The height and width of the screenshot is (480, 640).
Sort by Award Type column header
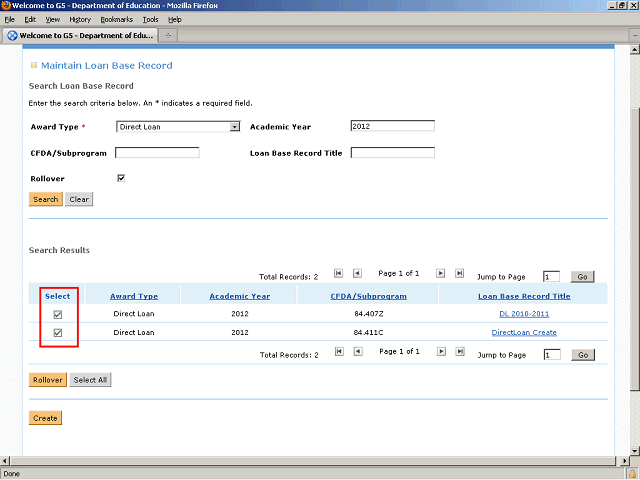pos(134,296)
